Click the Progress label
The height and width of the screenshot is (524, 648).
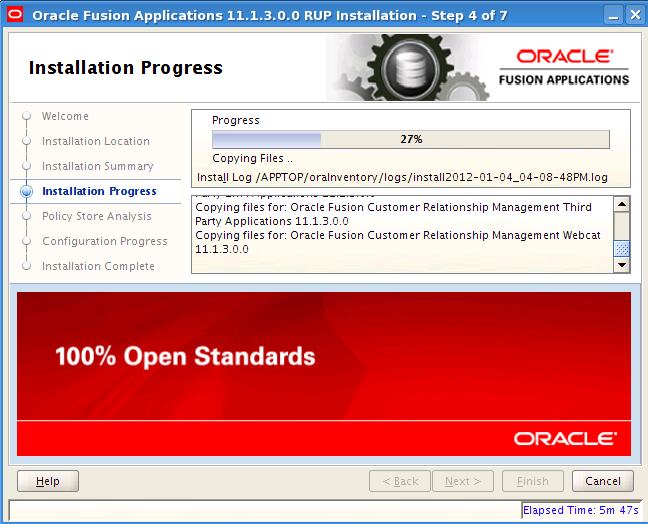click(236, 120)
